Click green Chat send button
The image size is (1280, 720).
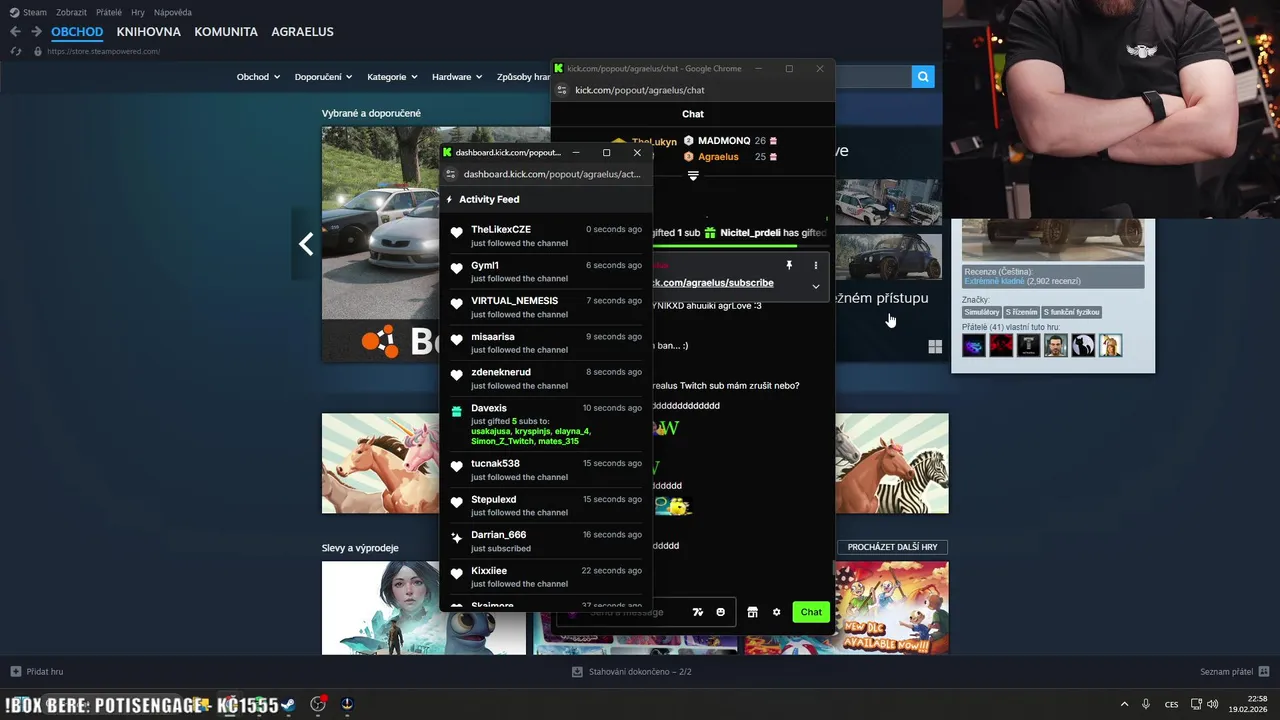(811, 612)
